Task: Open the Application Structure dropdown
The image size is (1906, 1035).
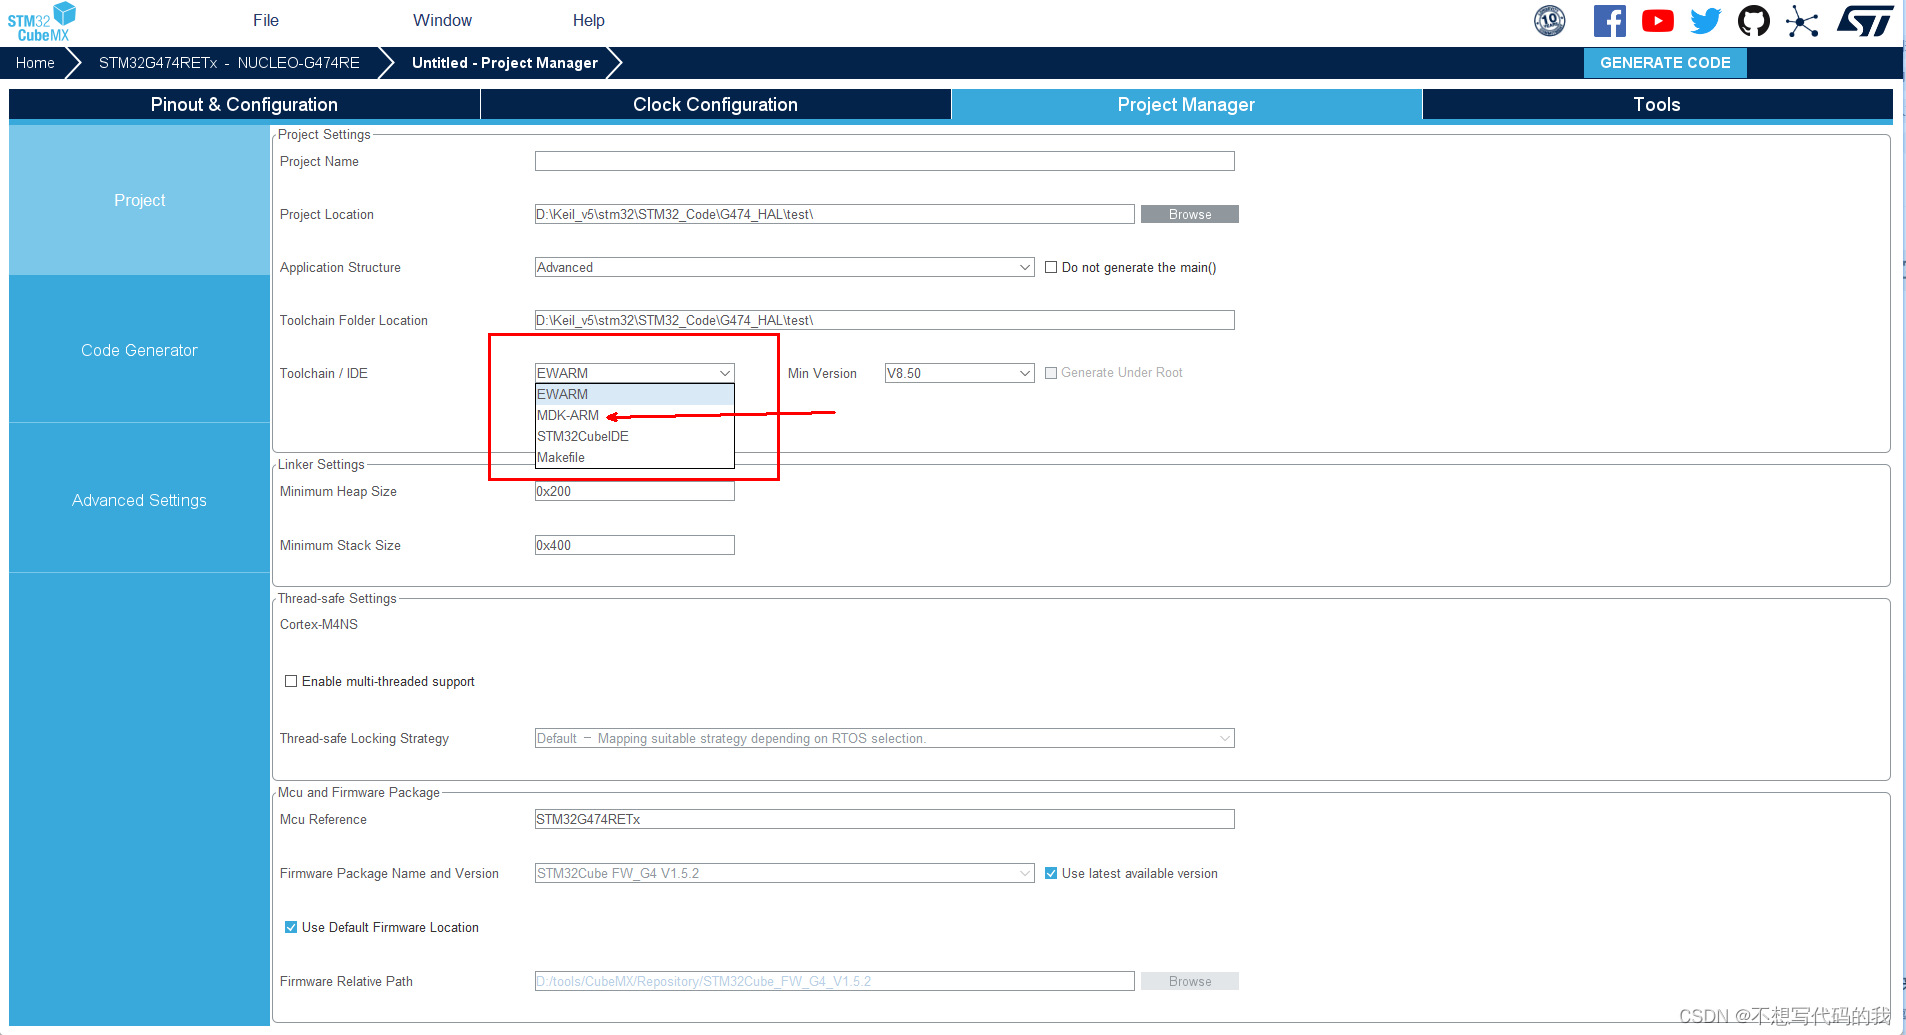Action: click(x=785, y=267)
